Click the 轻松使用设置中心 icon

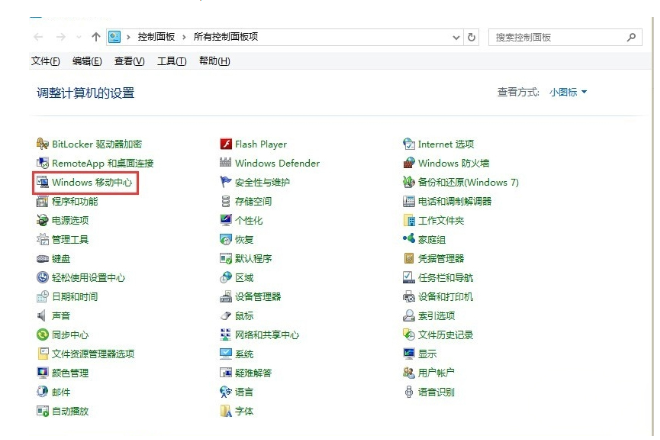[43, 277]
